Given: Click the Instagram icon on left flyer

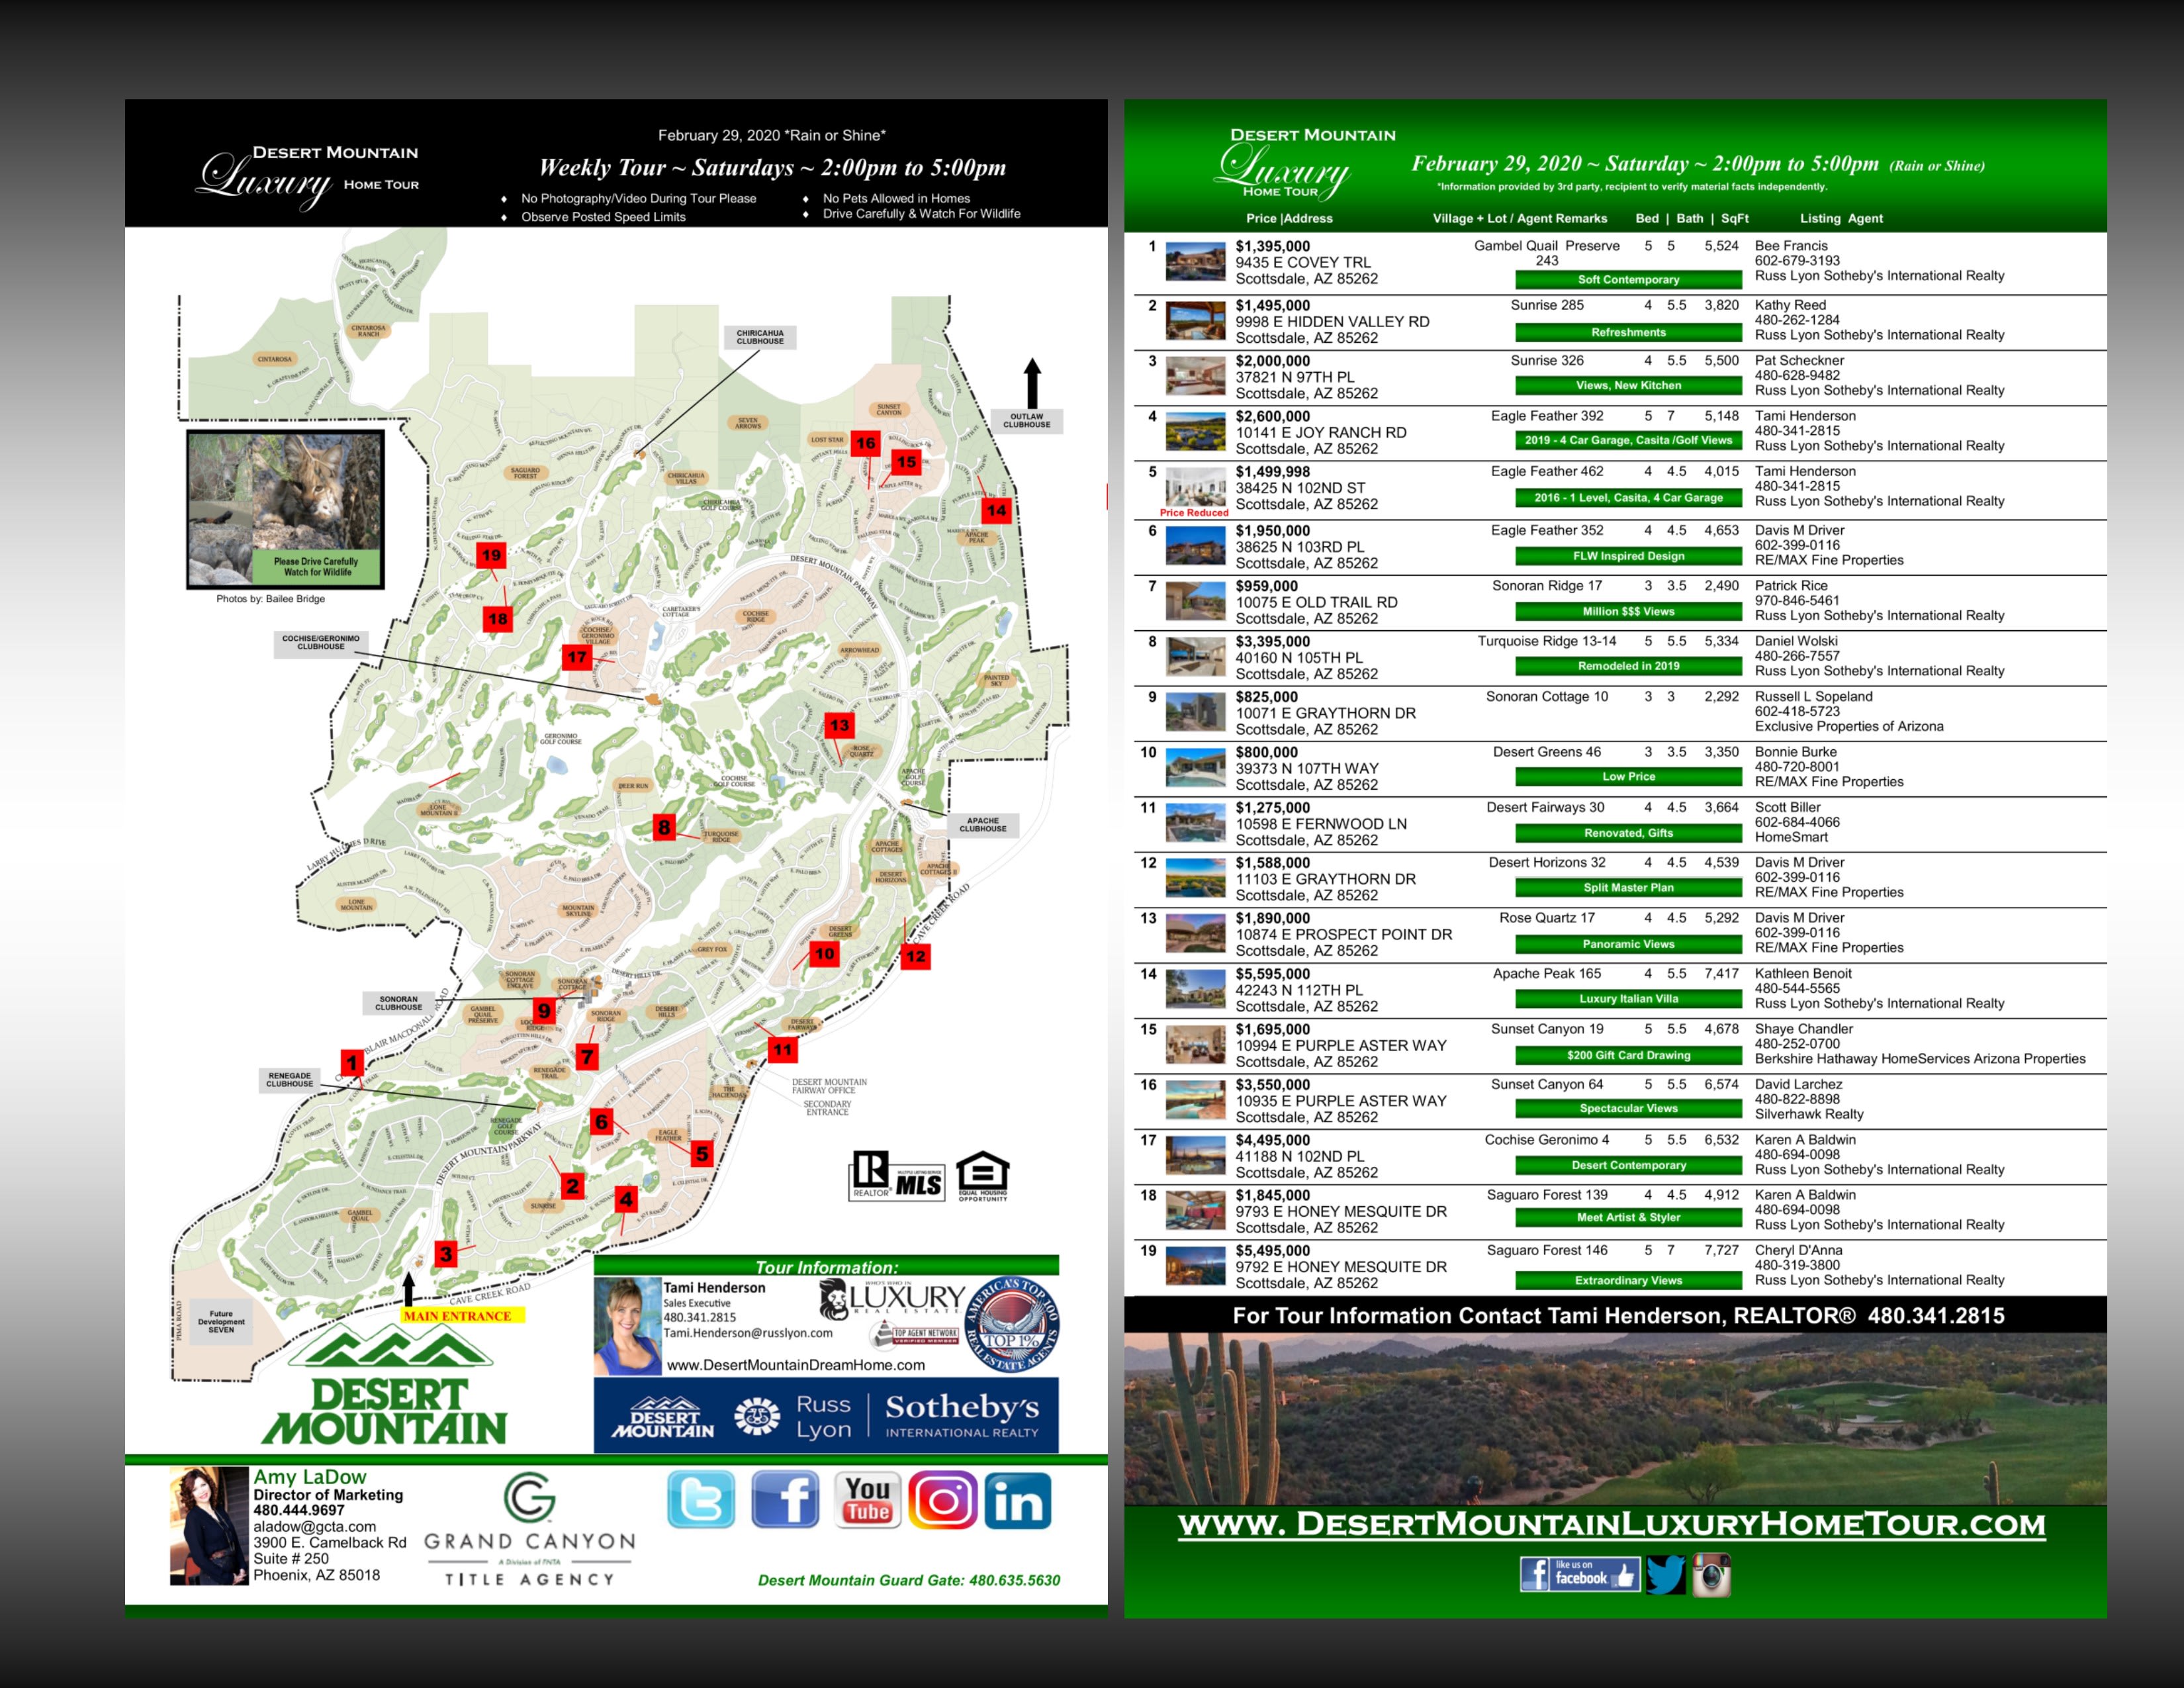Looking at the screenshot, I should 942,1499.
